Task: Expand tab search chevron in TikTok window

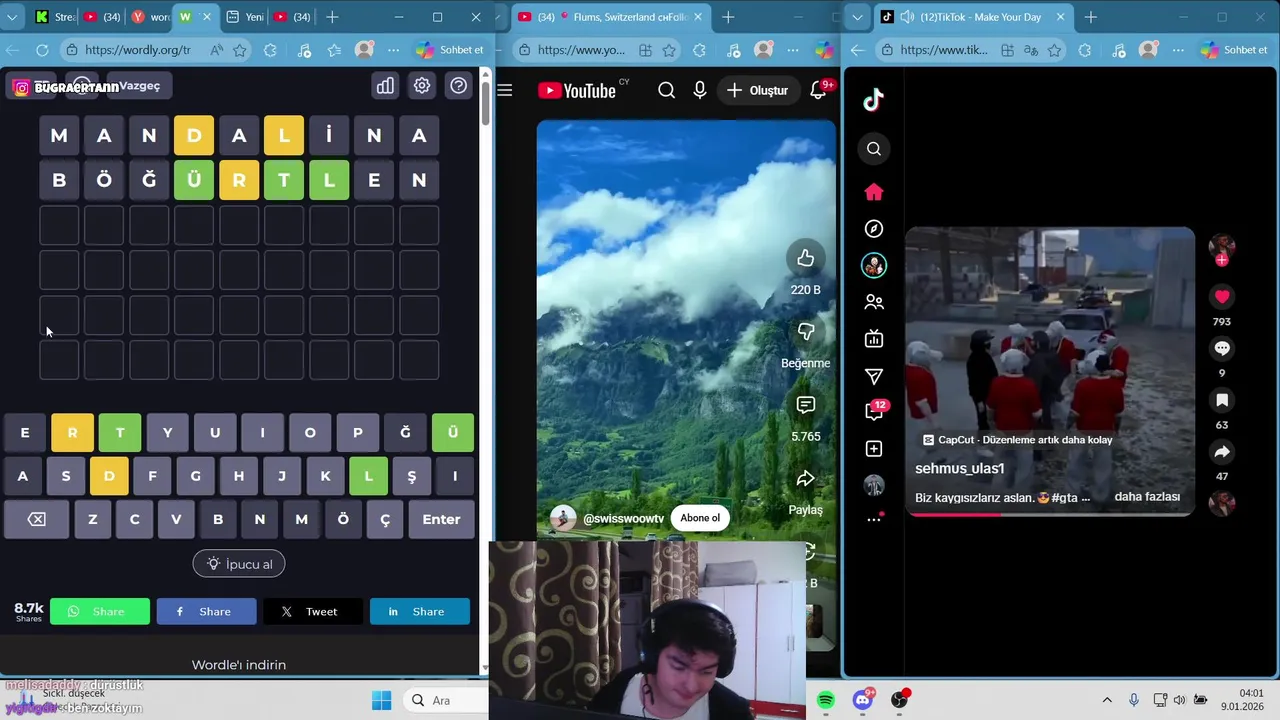Action: pyautogui.click(x=855, y=17)
